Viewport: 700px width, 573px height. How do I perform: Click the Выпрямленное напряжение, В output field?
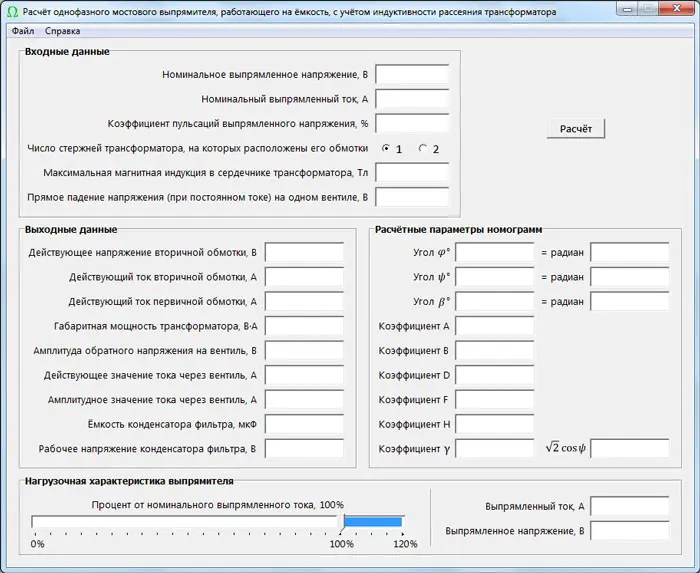(630, 530)
